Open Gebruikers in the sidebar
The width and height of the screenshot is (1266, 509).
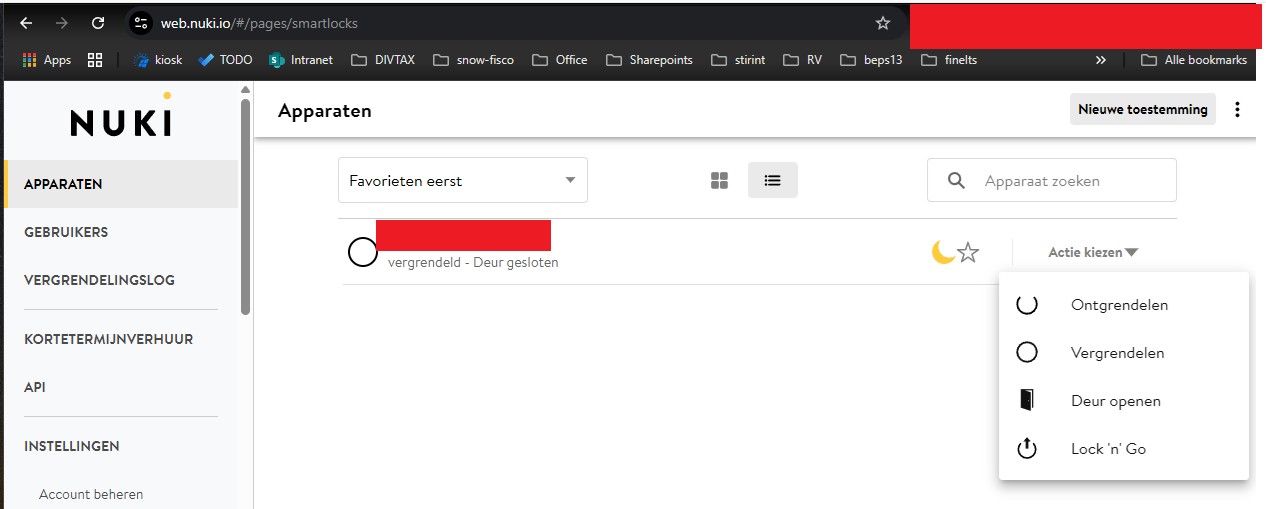click(66, 232)
